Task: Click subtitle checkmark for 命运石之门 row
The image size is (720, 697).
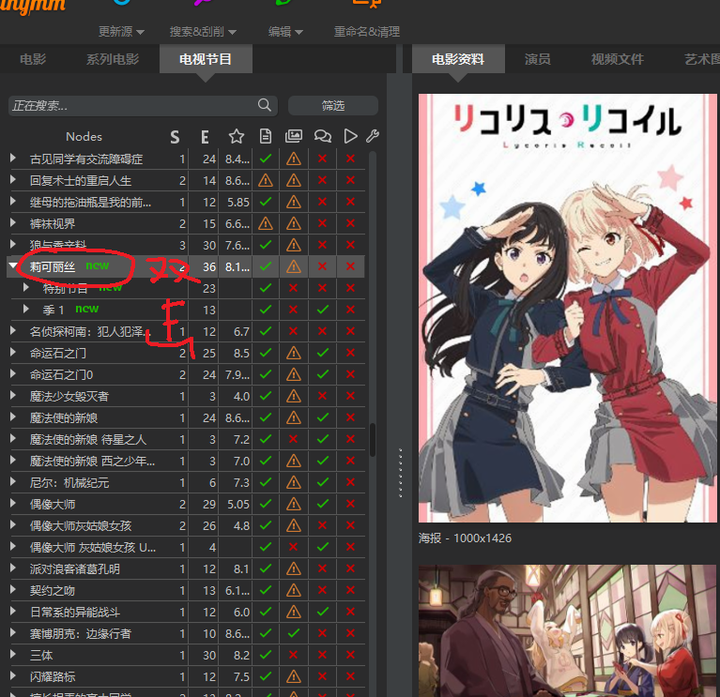Action: (x=322, y=353)
